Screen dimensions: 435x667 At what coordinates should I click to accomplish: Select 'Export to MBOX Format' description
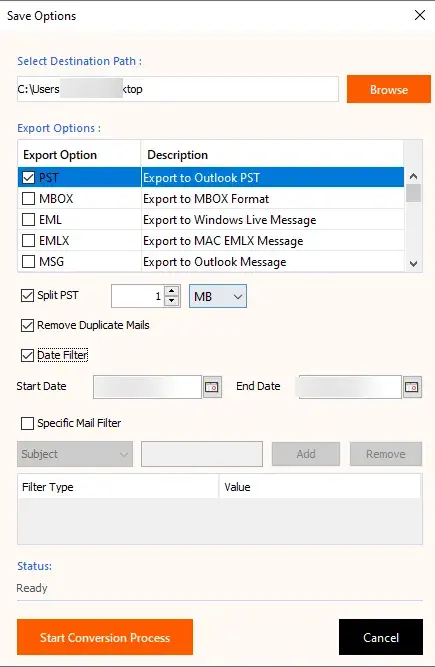click(272, 199)
